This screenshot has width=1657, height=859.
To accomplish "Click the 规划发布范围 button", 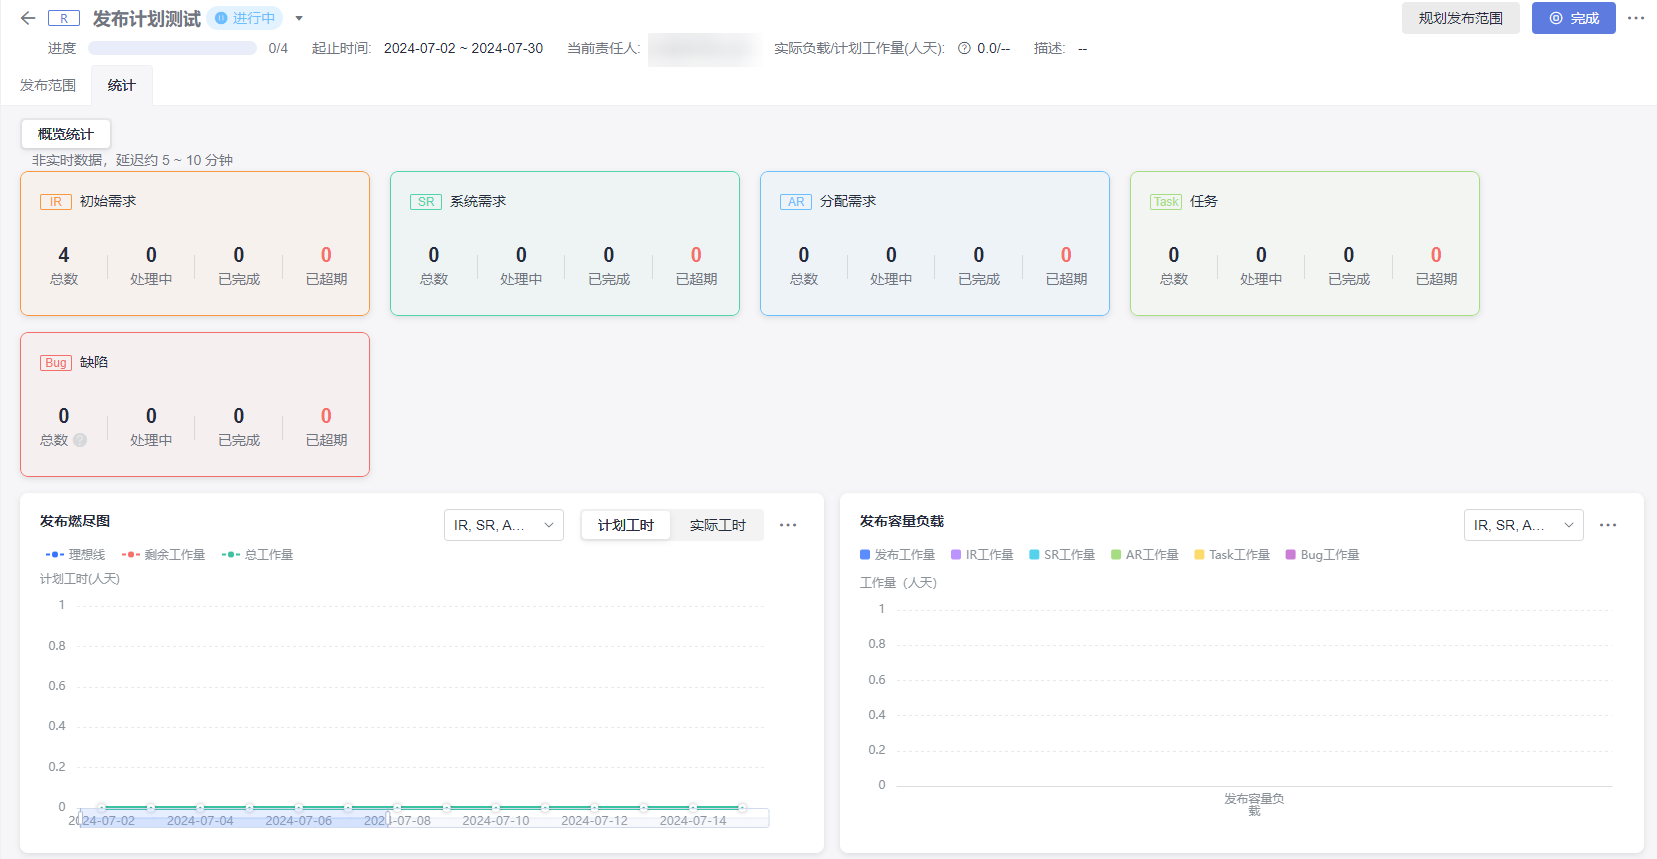I will (x=1460, y=18).
